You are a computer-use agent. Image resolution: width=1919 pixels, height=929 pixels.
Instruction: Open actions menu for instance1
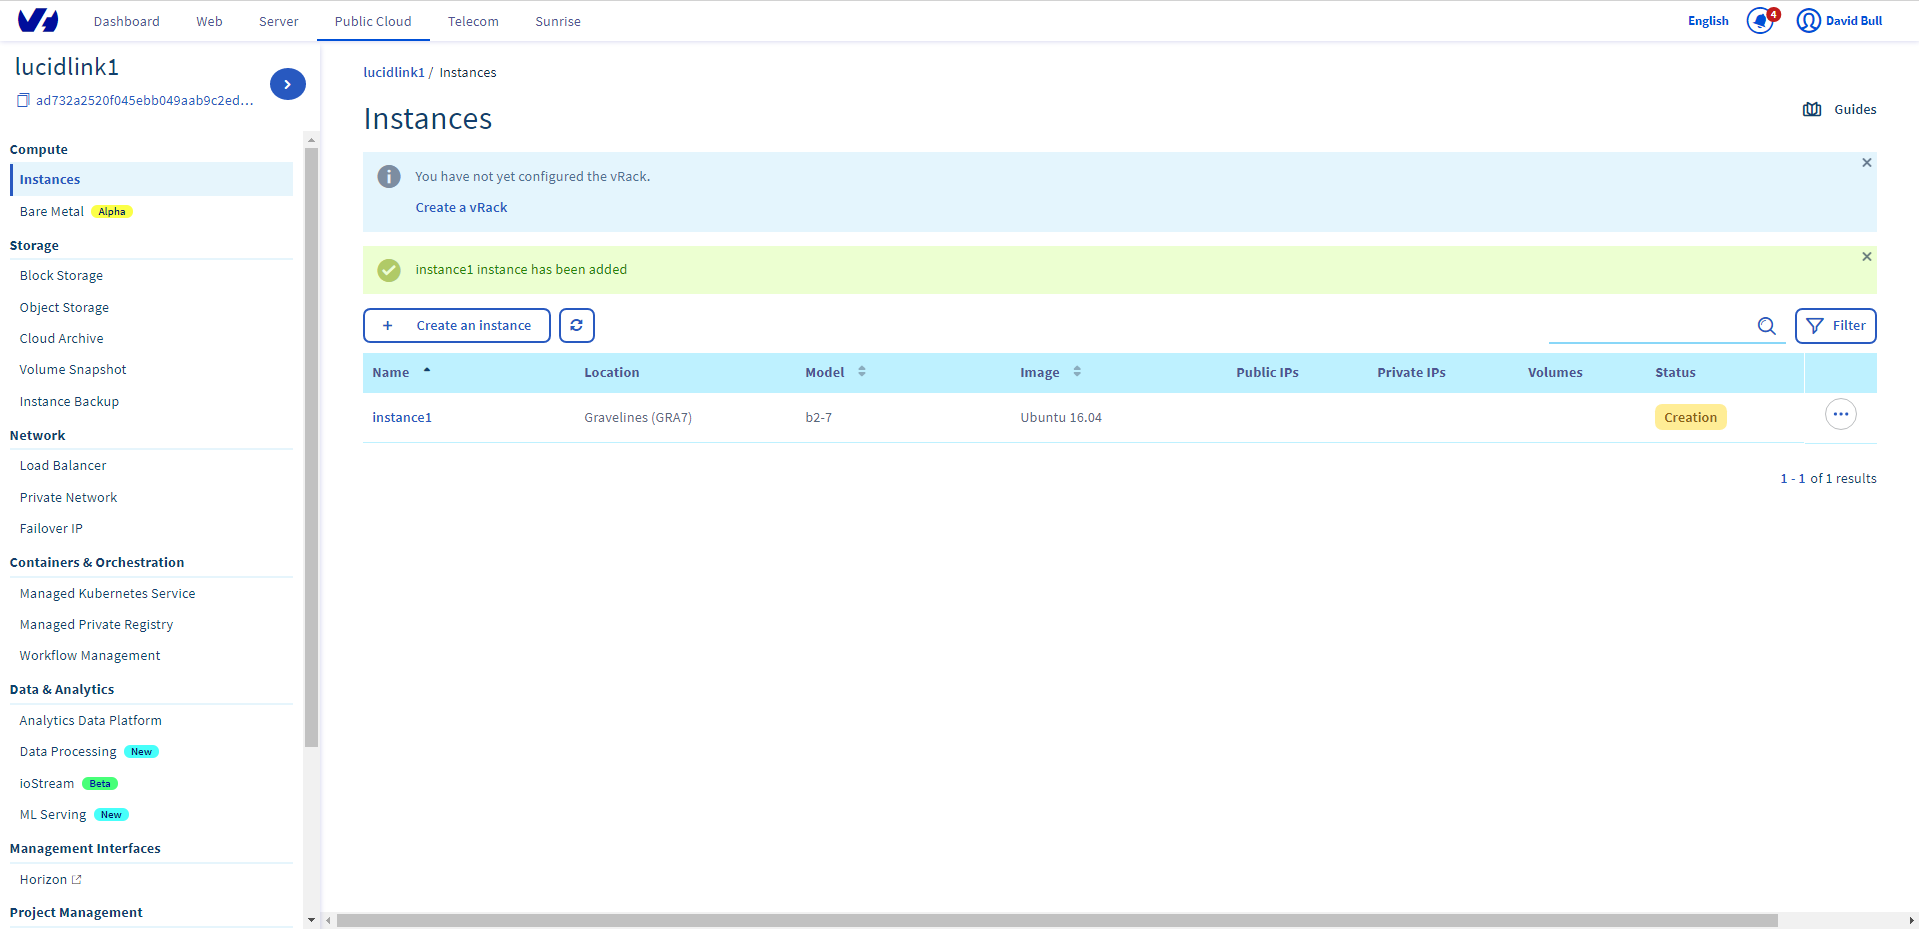coord(1840,414)
